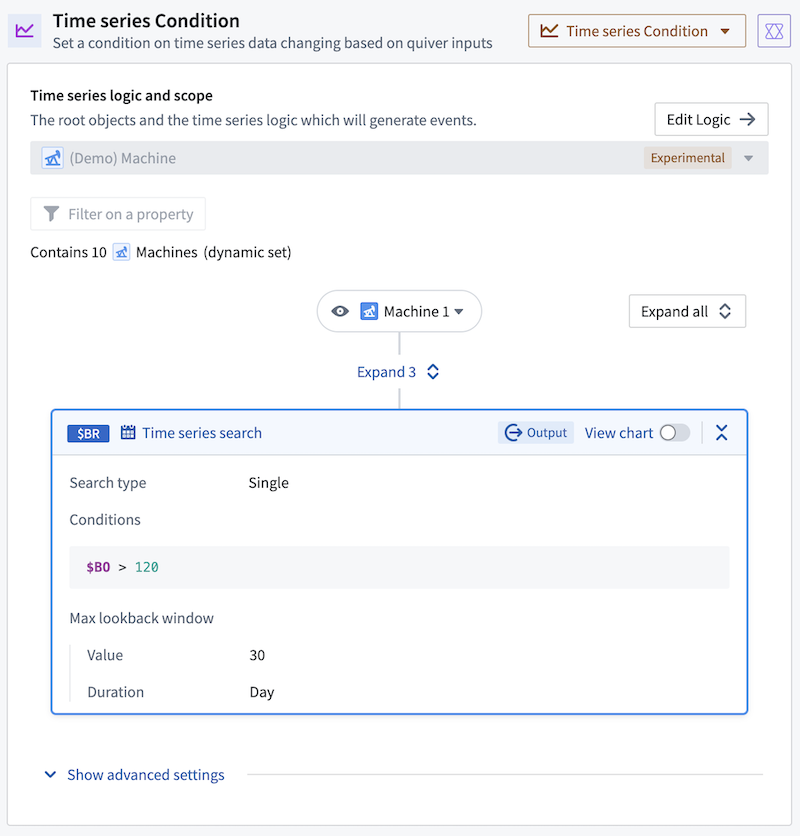Click the Single search type value
800x836 pixels.
point(268,483)
